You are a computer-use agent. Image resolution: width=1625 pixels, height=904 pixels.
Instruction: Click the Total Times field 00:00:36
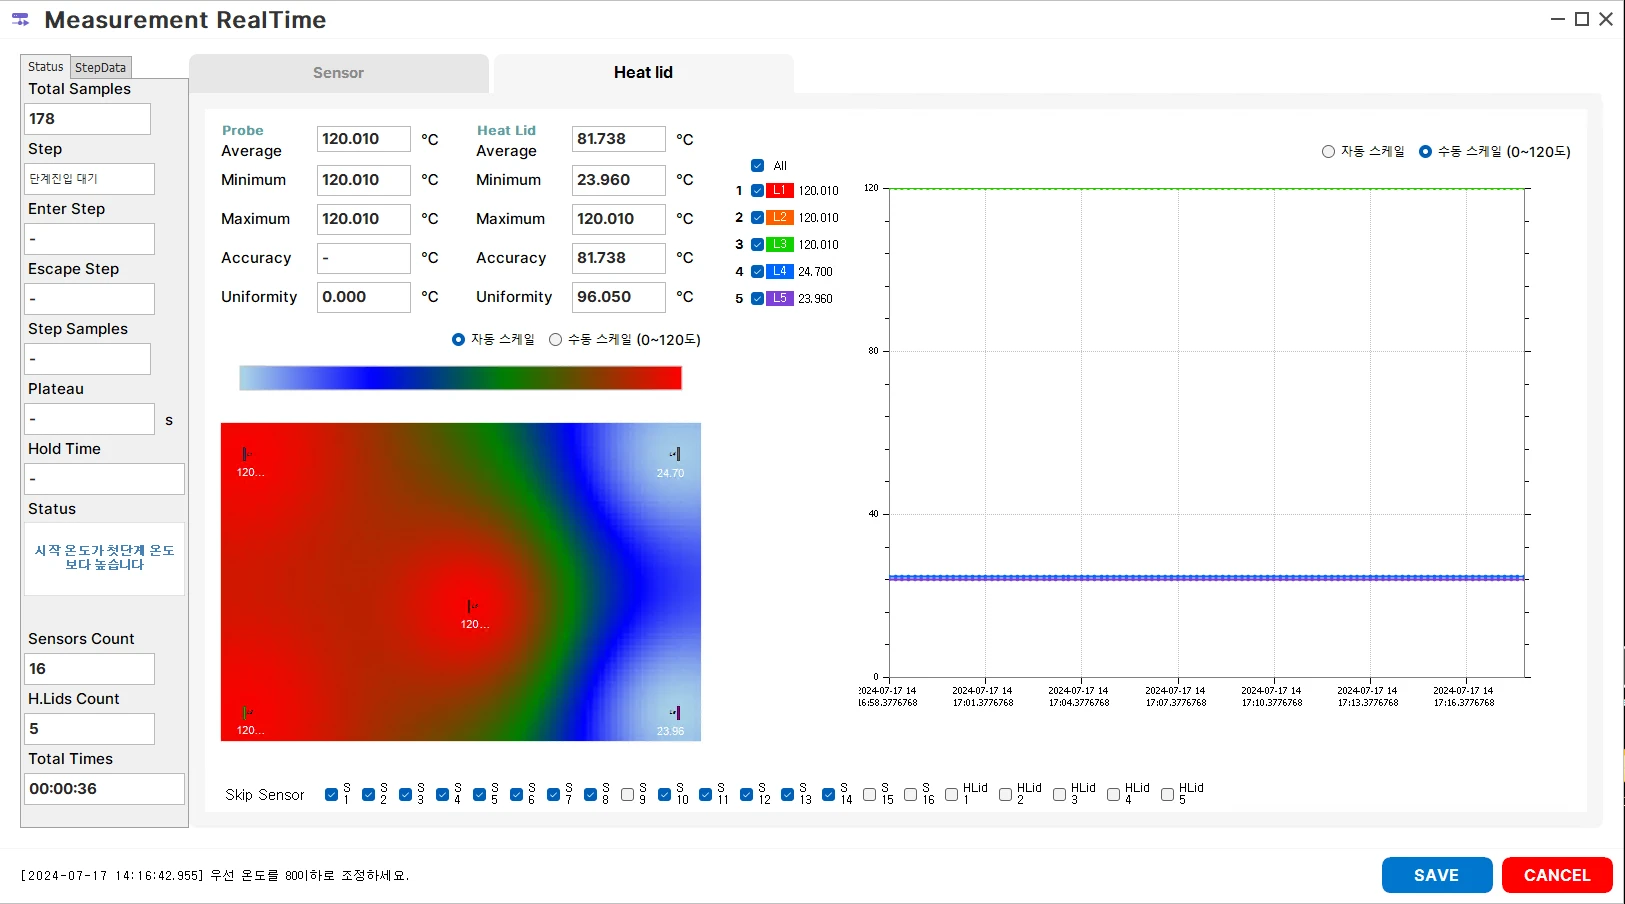(x=104, y=789)
